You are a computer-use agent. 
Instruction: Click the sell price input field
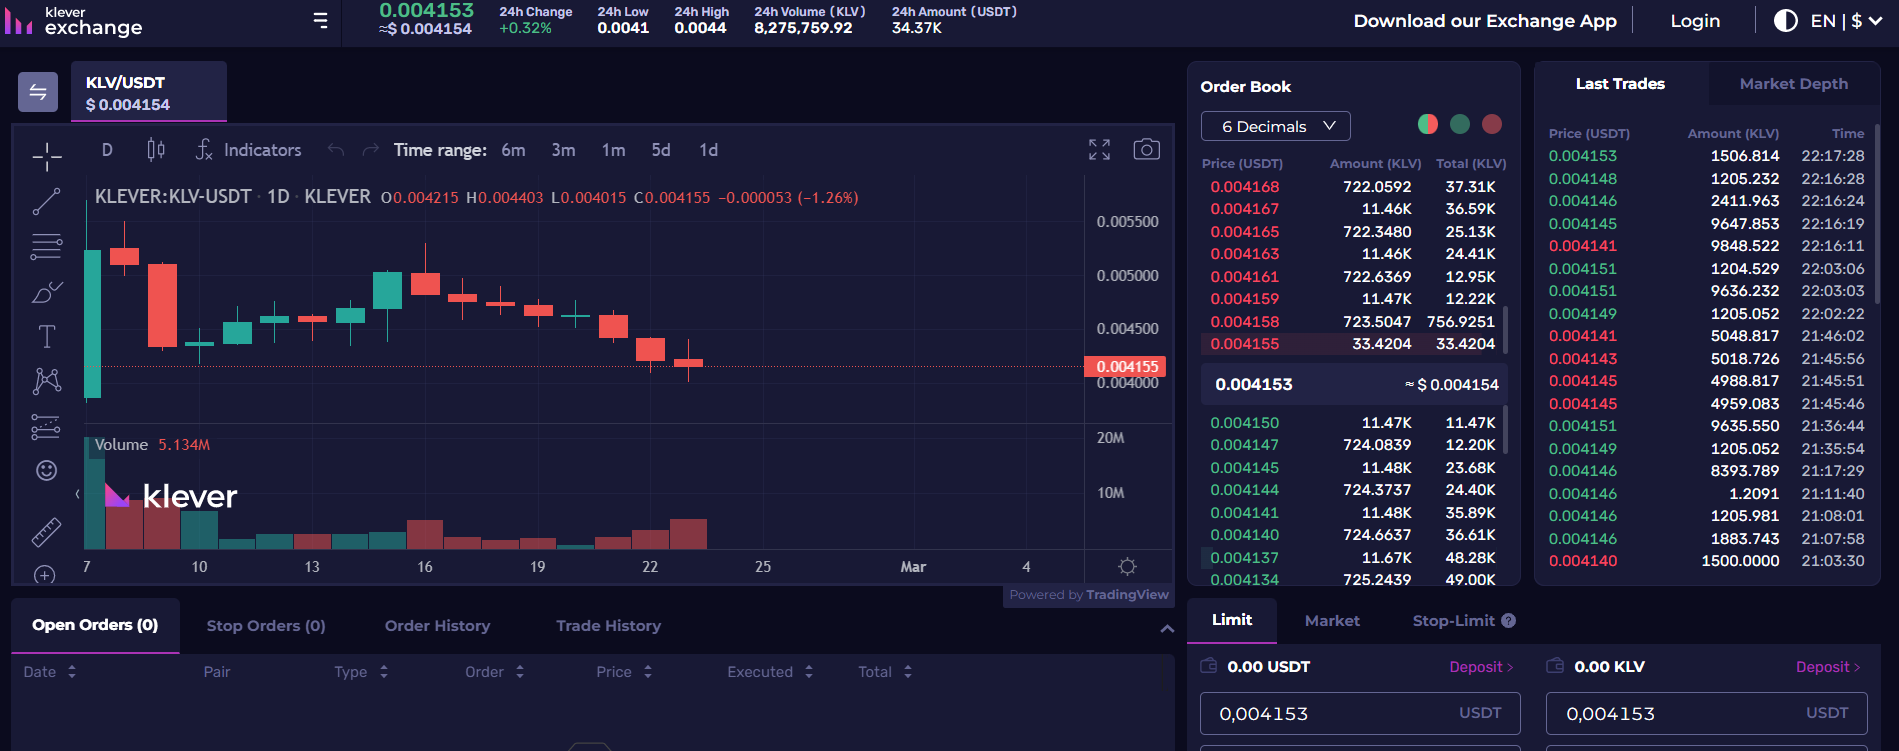point(1707,713)
